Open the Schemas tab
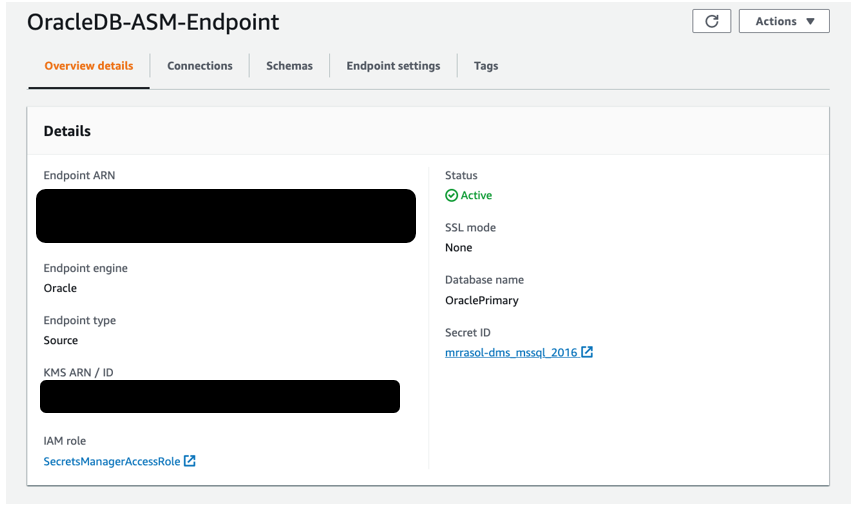 tap(289, 66)
